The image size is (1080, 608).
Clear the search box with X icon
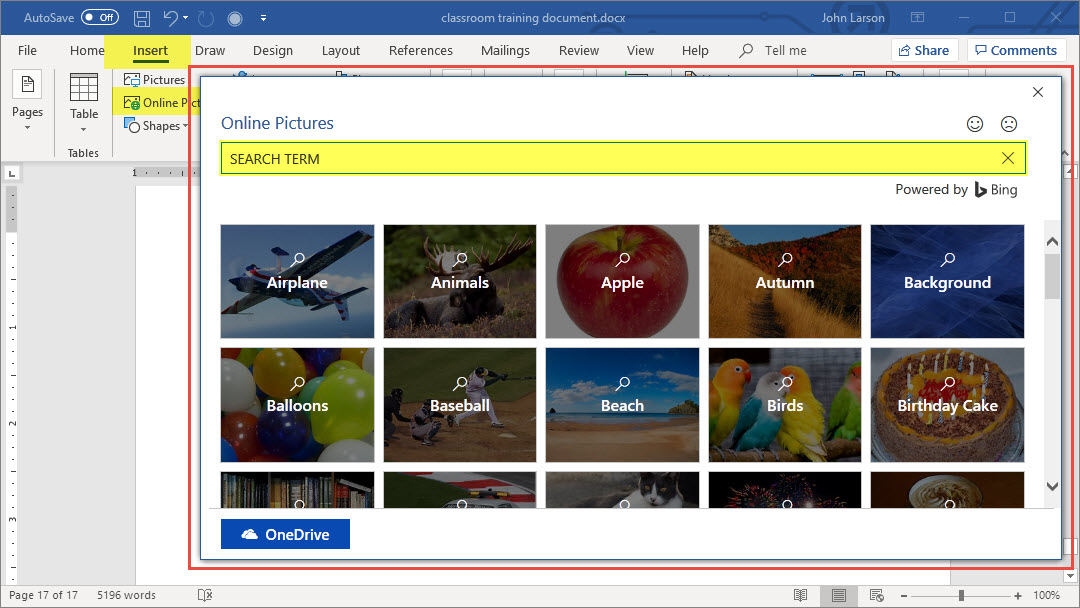[1008, 158]
